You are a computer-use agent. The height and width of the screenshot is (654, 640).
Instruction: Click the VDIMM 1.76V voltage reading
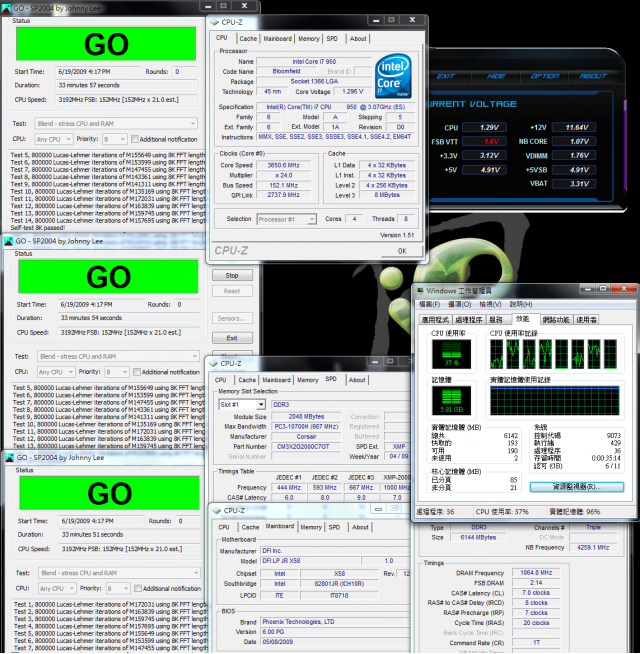point(574,155)
